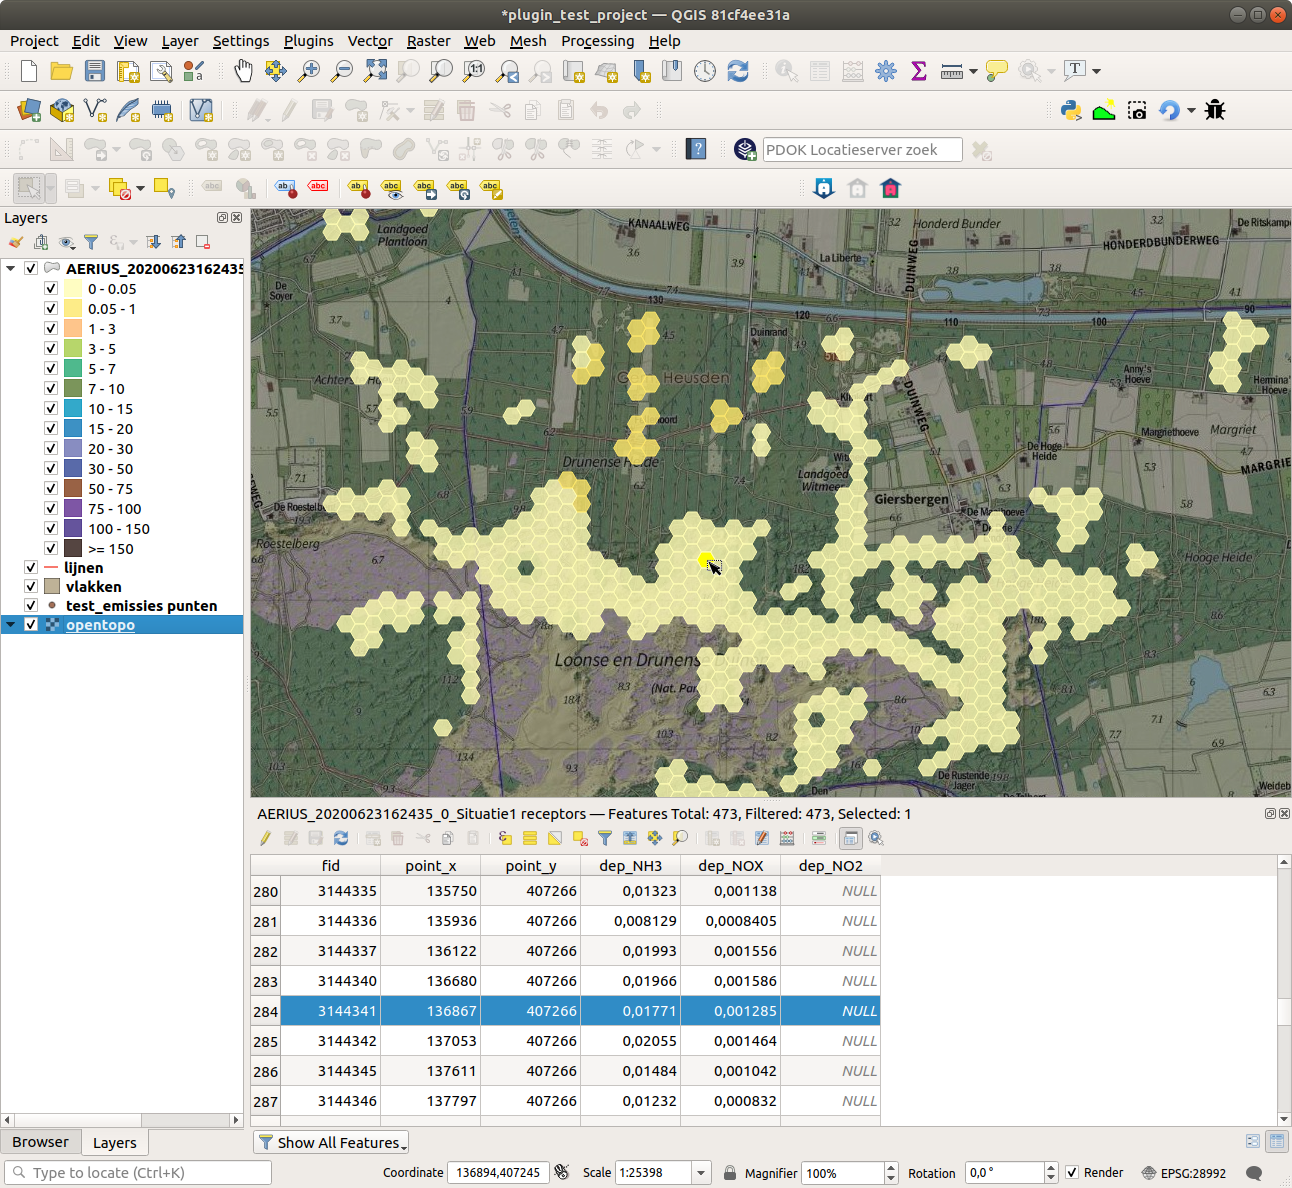Select the Pan Map tool
Screen dimensions: 1292x1188
coord(243,71)
